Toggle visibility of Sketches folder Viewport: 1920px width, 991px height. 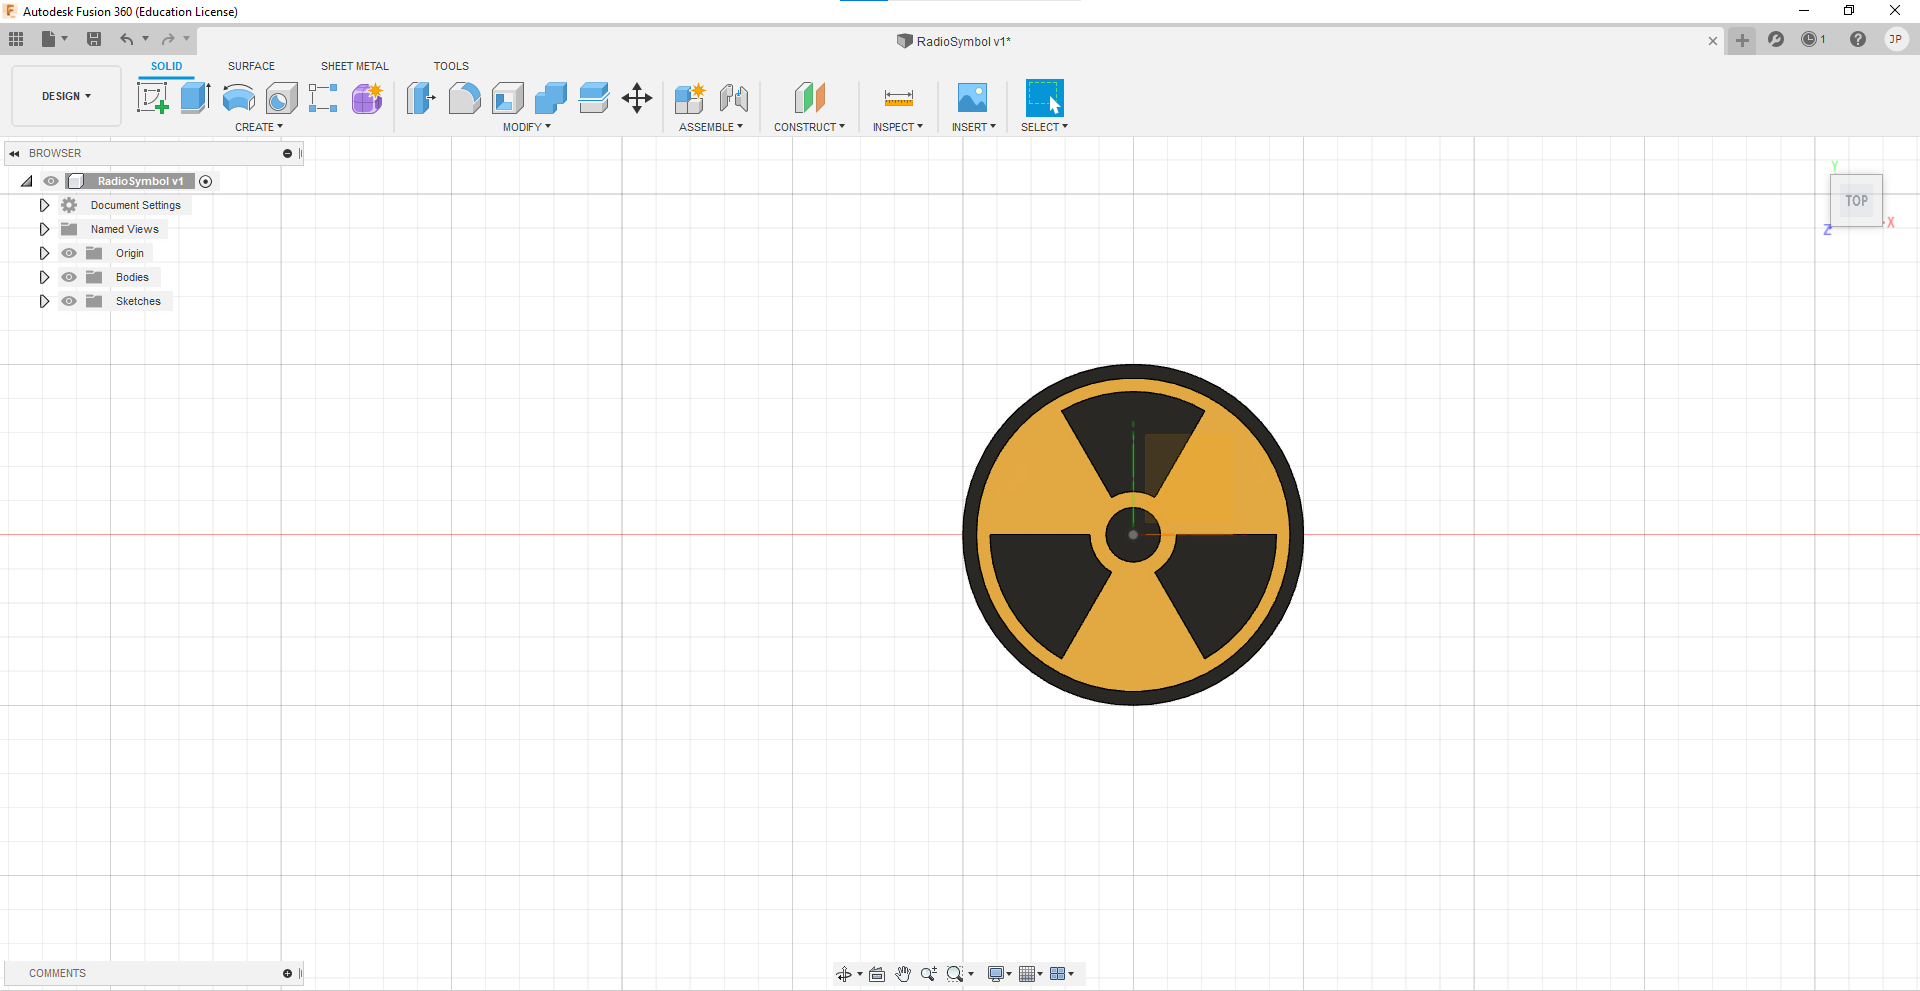pyautogui.click(x=69, y=301)
